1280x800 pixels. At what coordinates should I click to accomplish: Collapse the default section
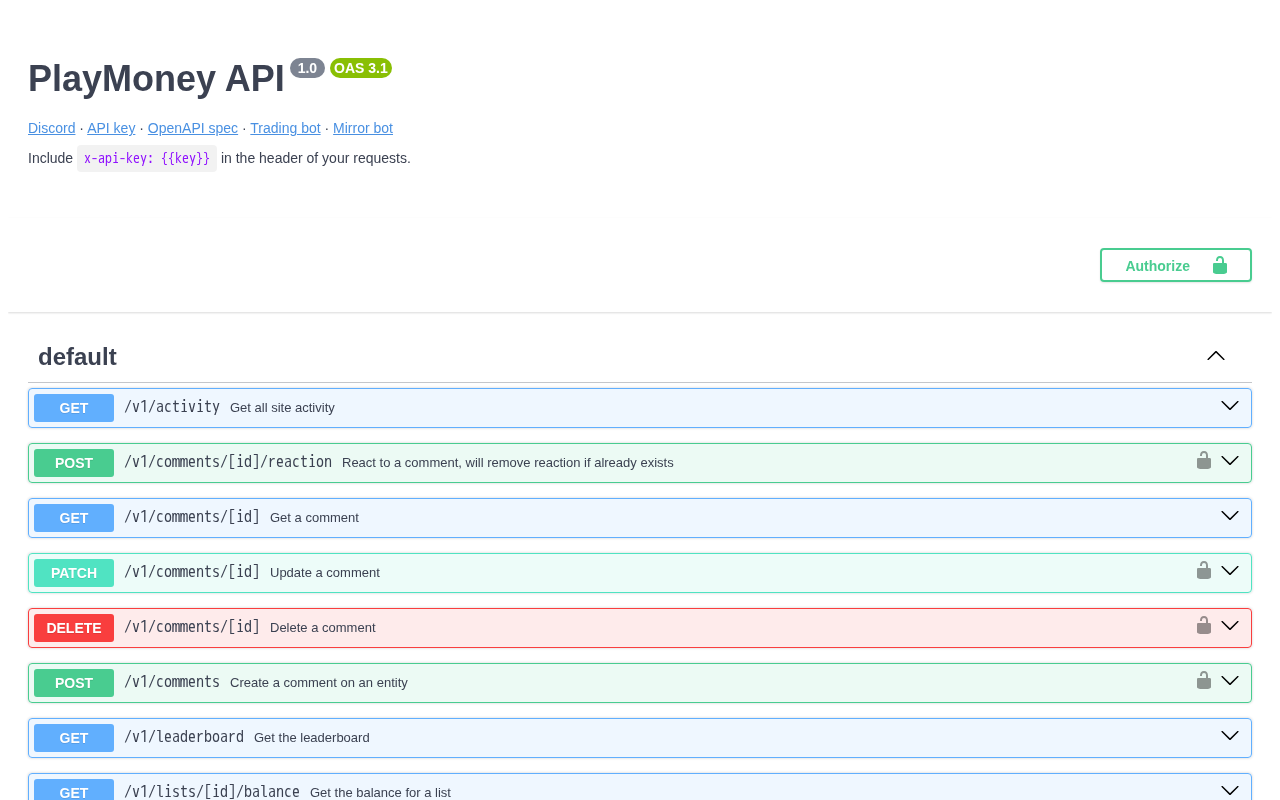pyautogui.click(x=1216, y=356)
